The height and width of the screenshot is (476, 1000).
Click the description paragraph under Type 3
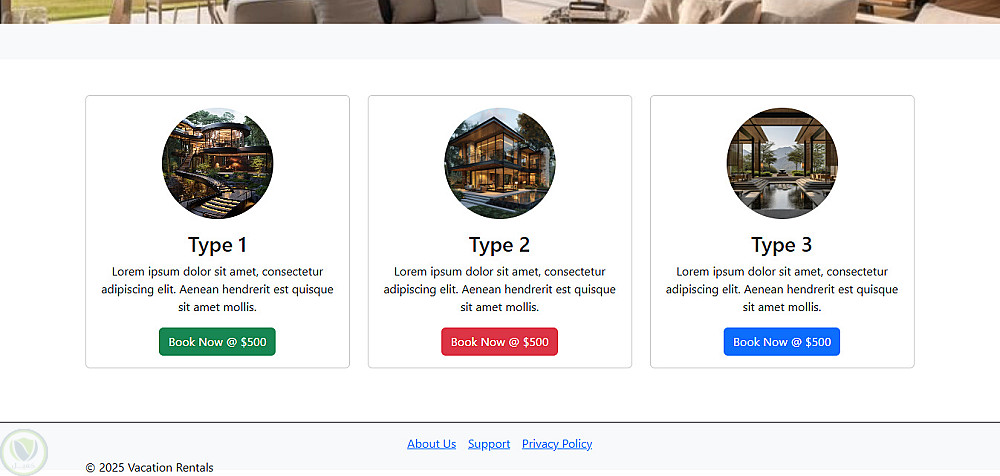[x=782, y=289]
